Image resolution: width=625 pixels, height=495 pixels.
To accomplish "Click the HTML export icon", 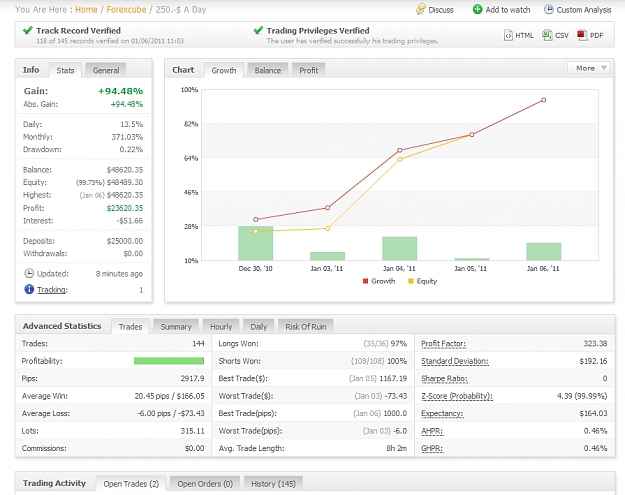I will point(508,35).
